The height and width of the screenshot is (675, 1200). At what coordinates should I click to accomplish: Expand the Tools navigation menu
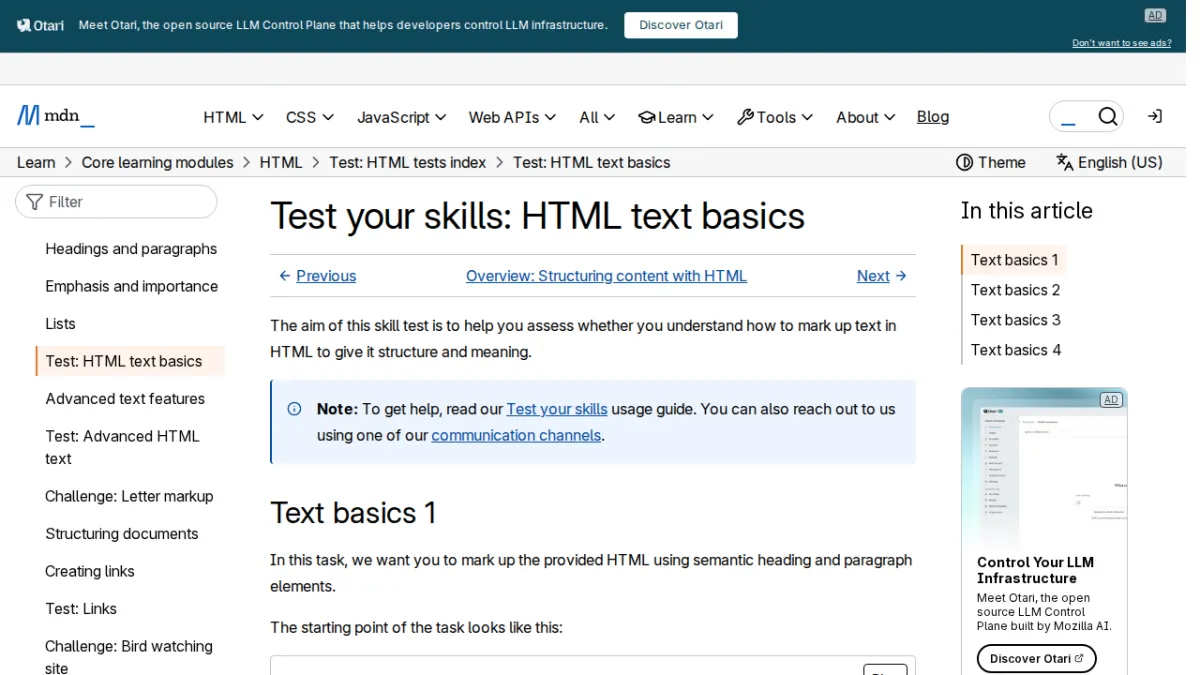pos(775,117)
